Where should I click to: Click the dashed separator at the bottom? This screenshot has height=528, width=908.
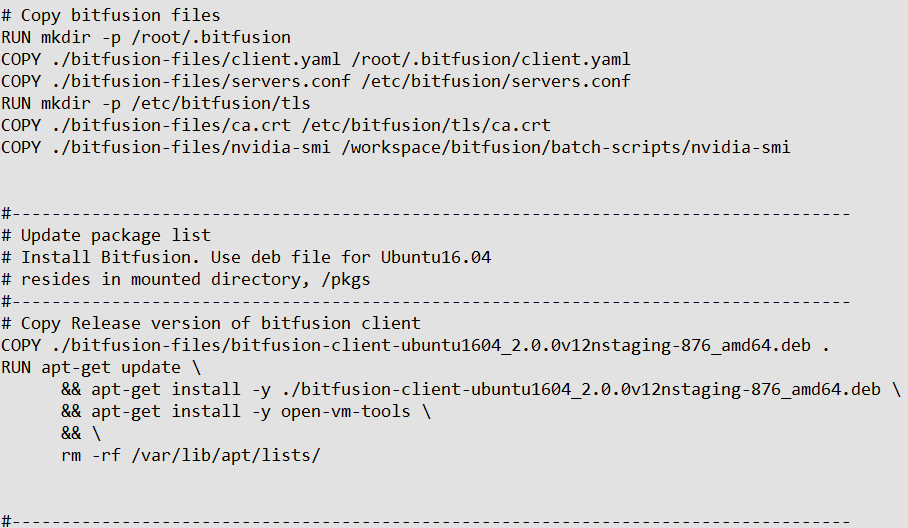(426, 521)
